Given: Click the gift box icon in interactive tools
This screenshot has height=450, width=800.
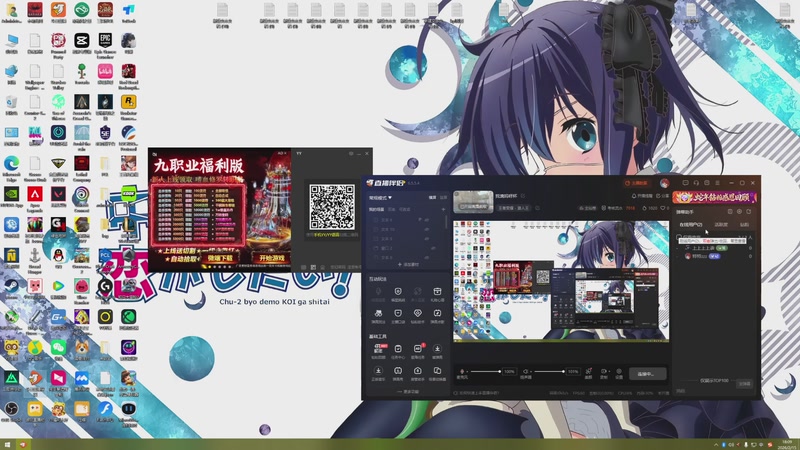Looking at the screenshot, I should coord(437,291).
